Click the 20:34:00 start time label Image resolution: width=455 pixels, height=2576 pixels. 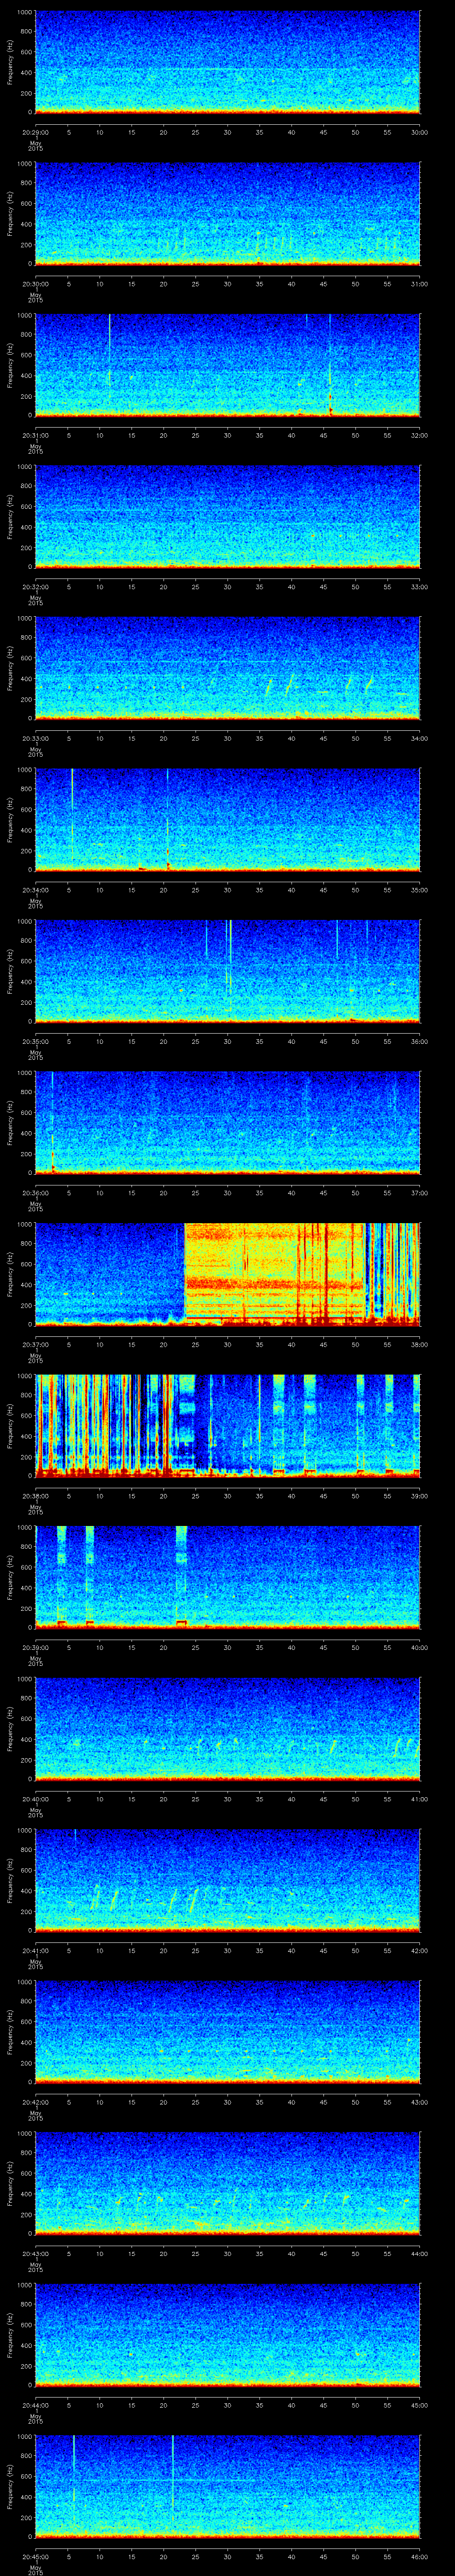coord(35,890)
